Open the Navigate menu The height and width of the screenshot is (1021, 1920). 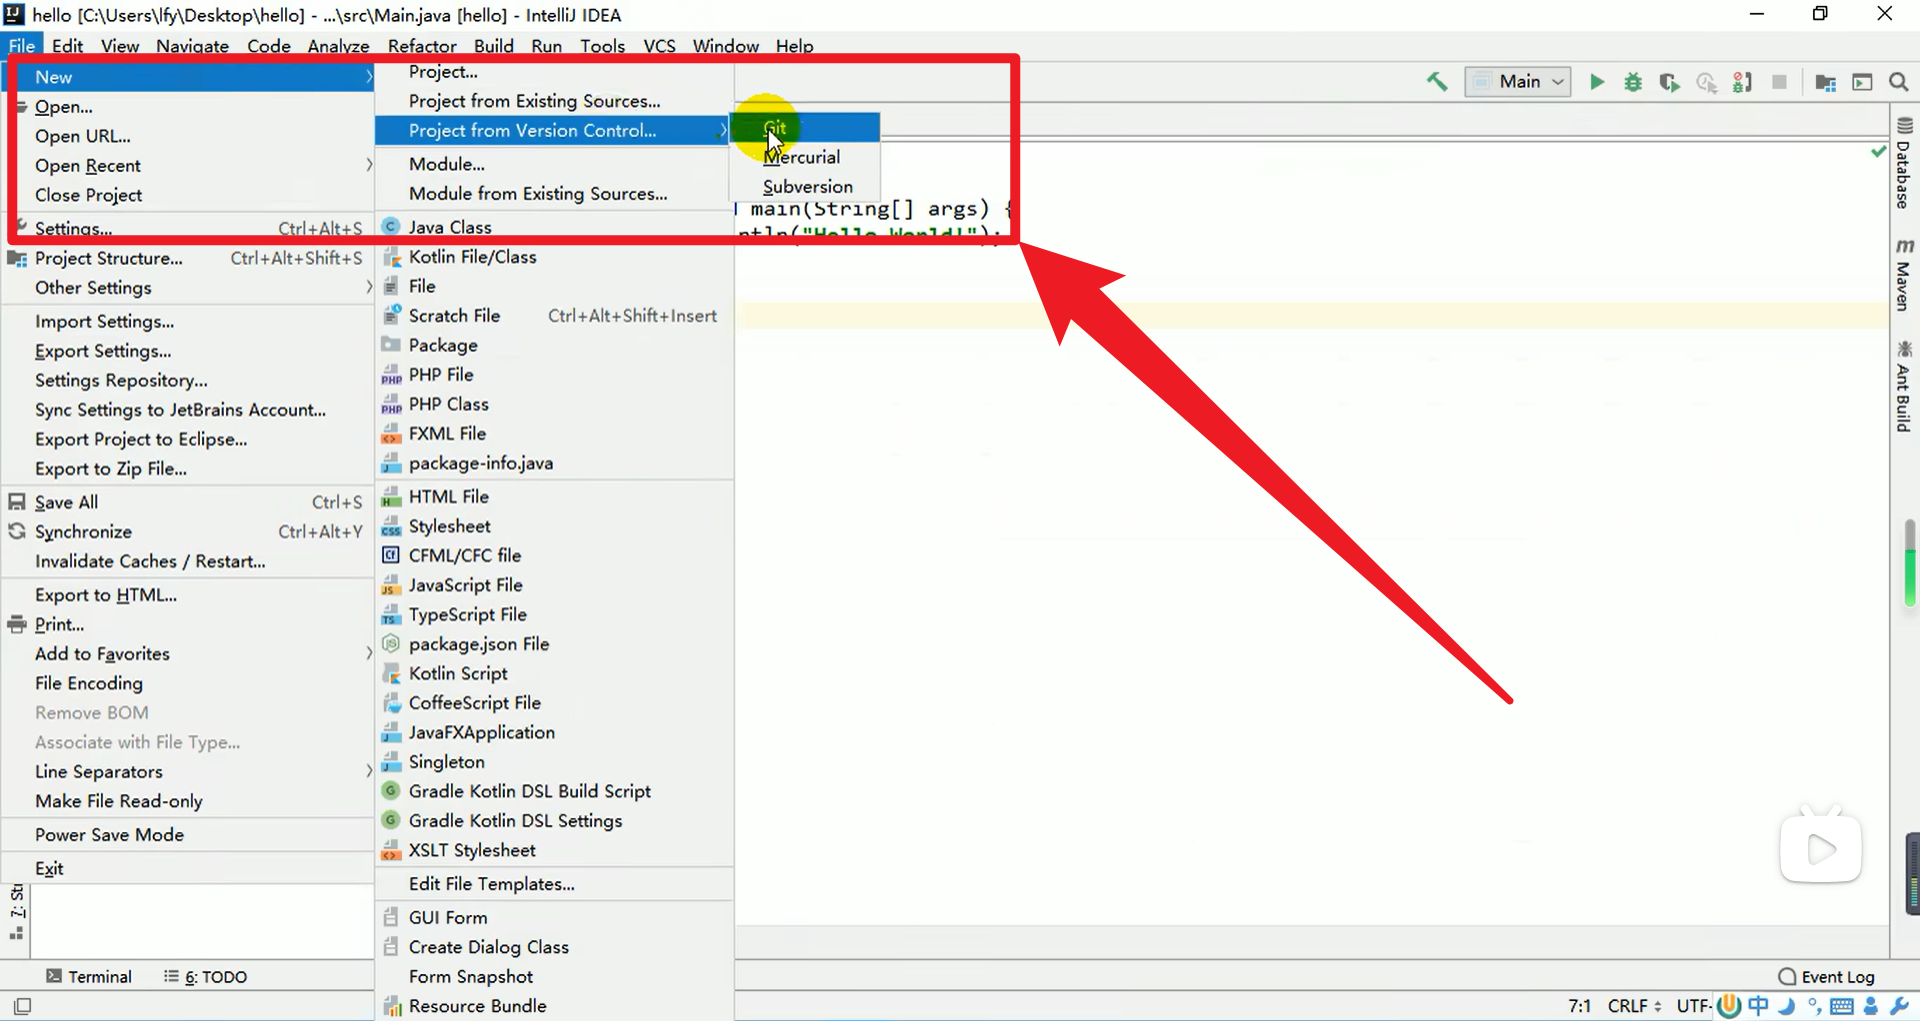(x=192, y=46)
